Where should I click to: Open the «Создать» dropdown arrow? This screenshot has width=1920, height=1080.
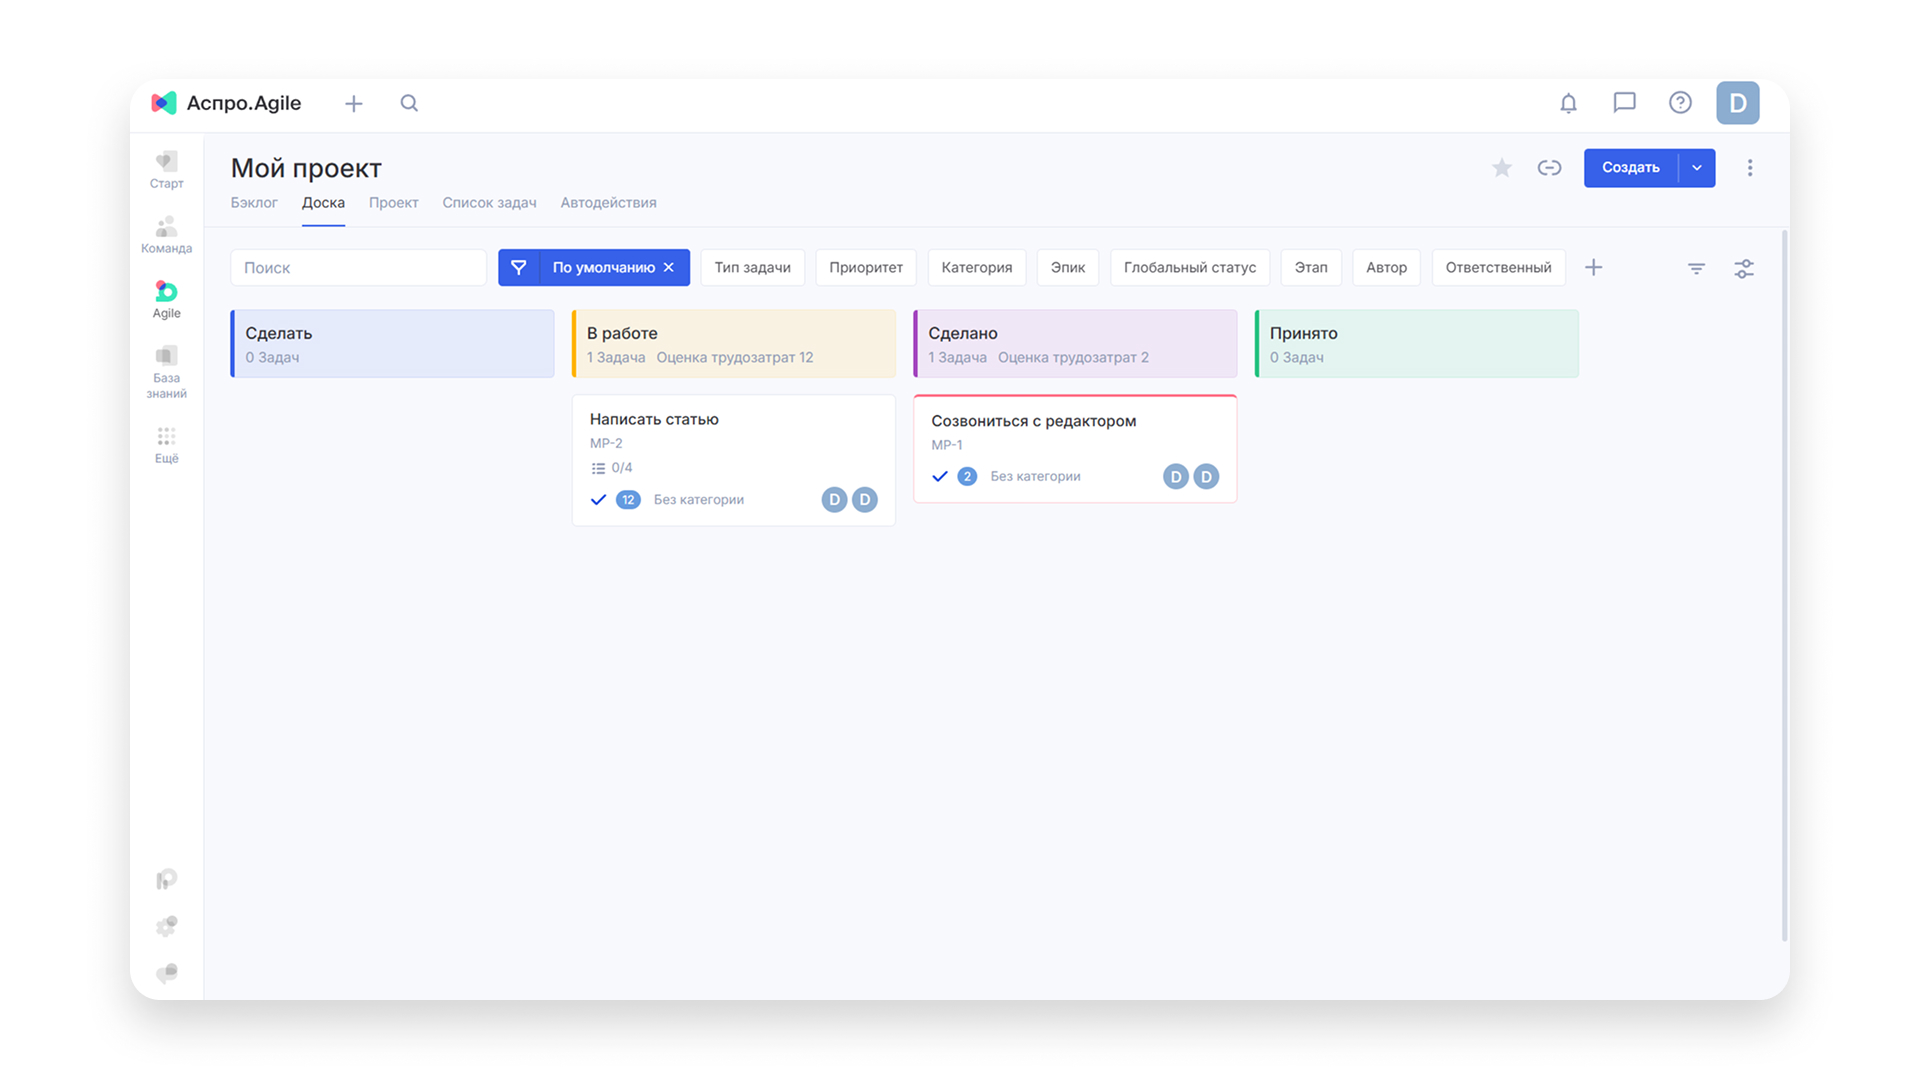(1696, 168)
